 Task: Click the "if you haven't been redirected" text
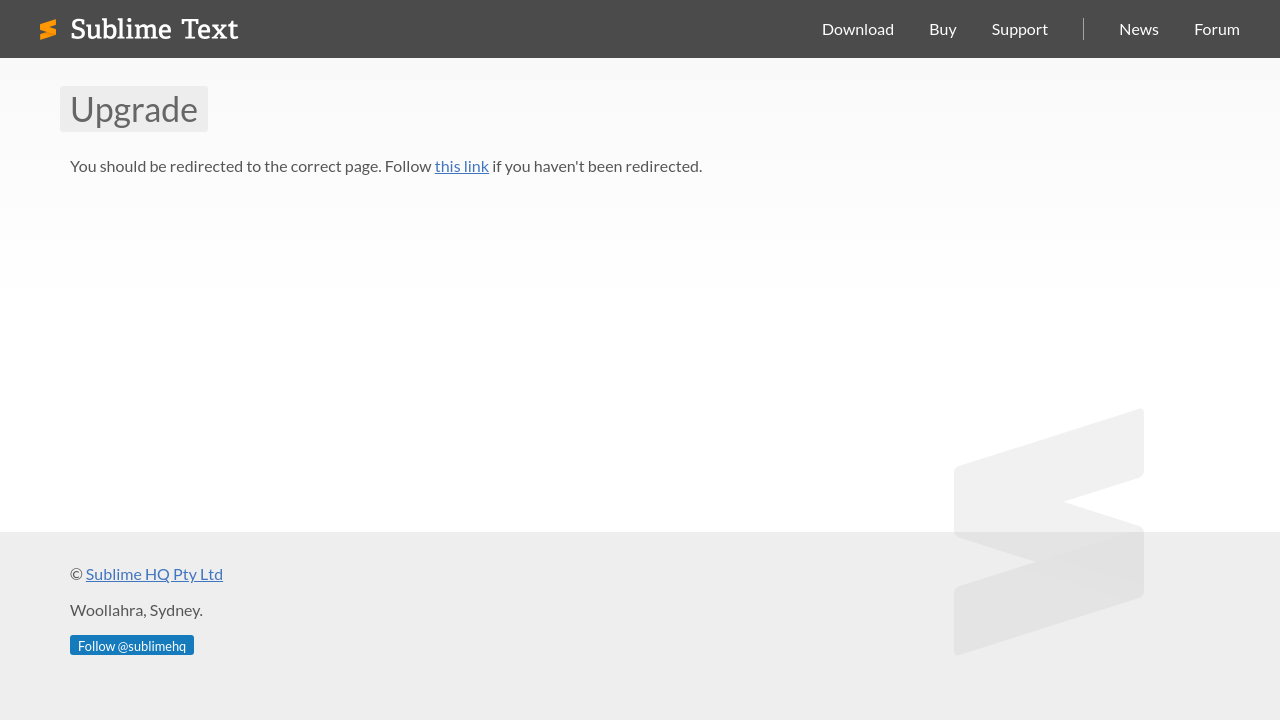point(597,166)
